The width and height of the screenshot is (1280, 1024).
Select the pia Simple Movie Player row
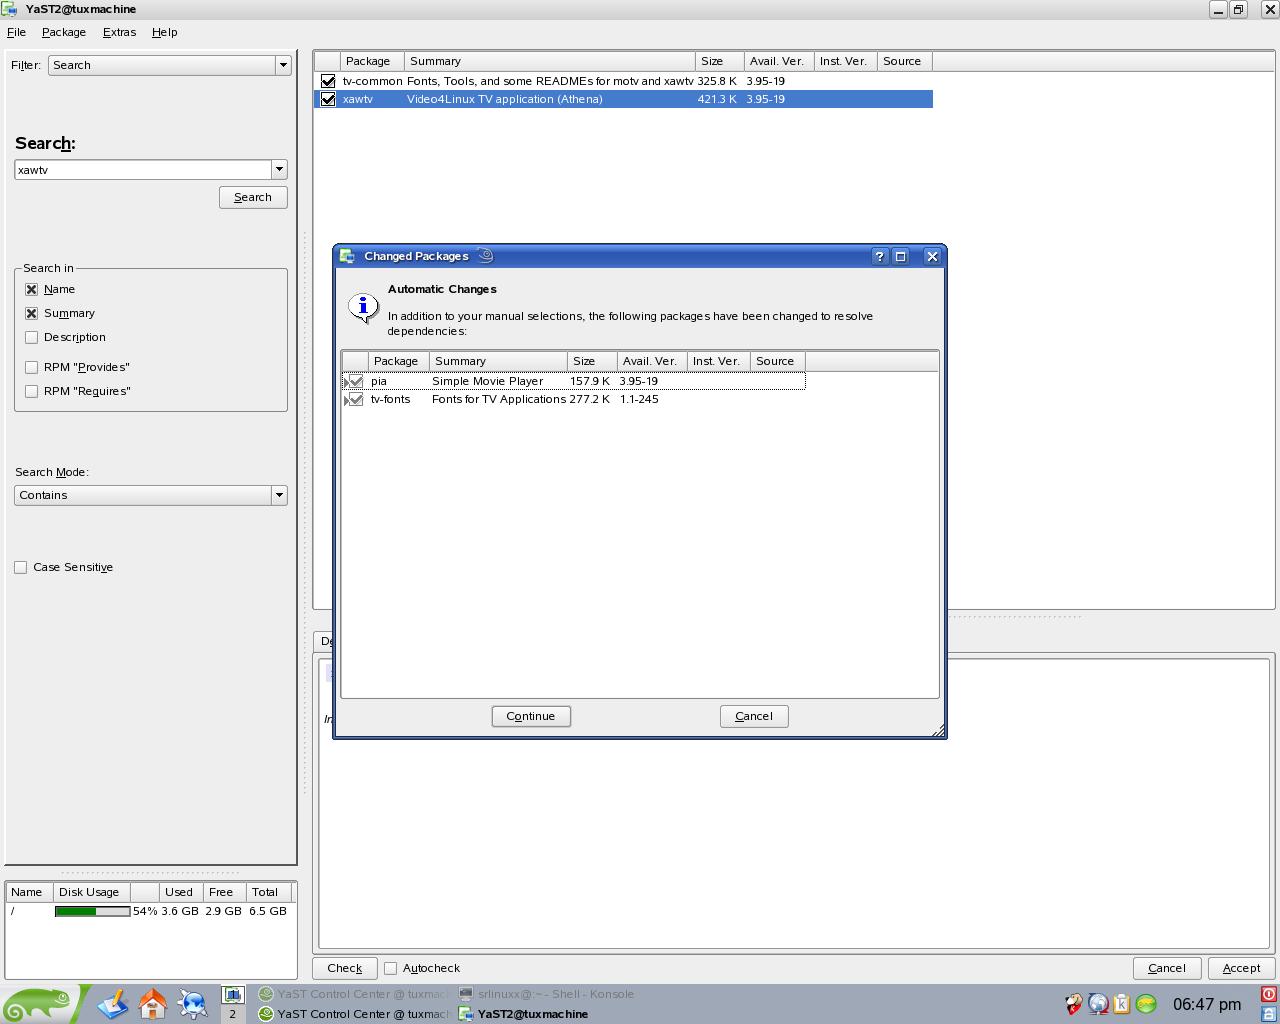(573, 381)
